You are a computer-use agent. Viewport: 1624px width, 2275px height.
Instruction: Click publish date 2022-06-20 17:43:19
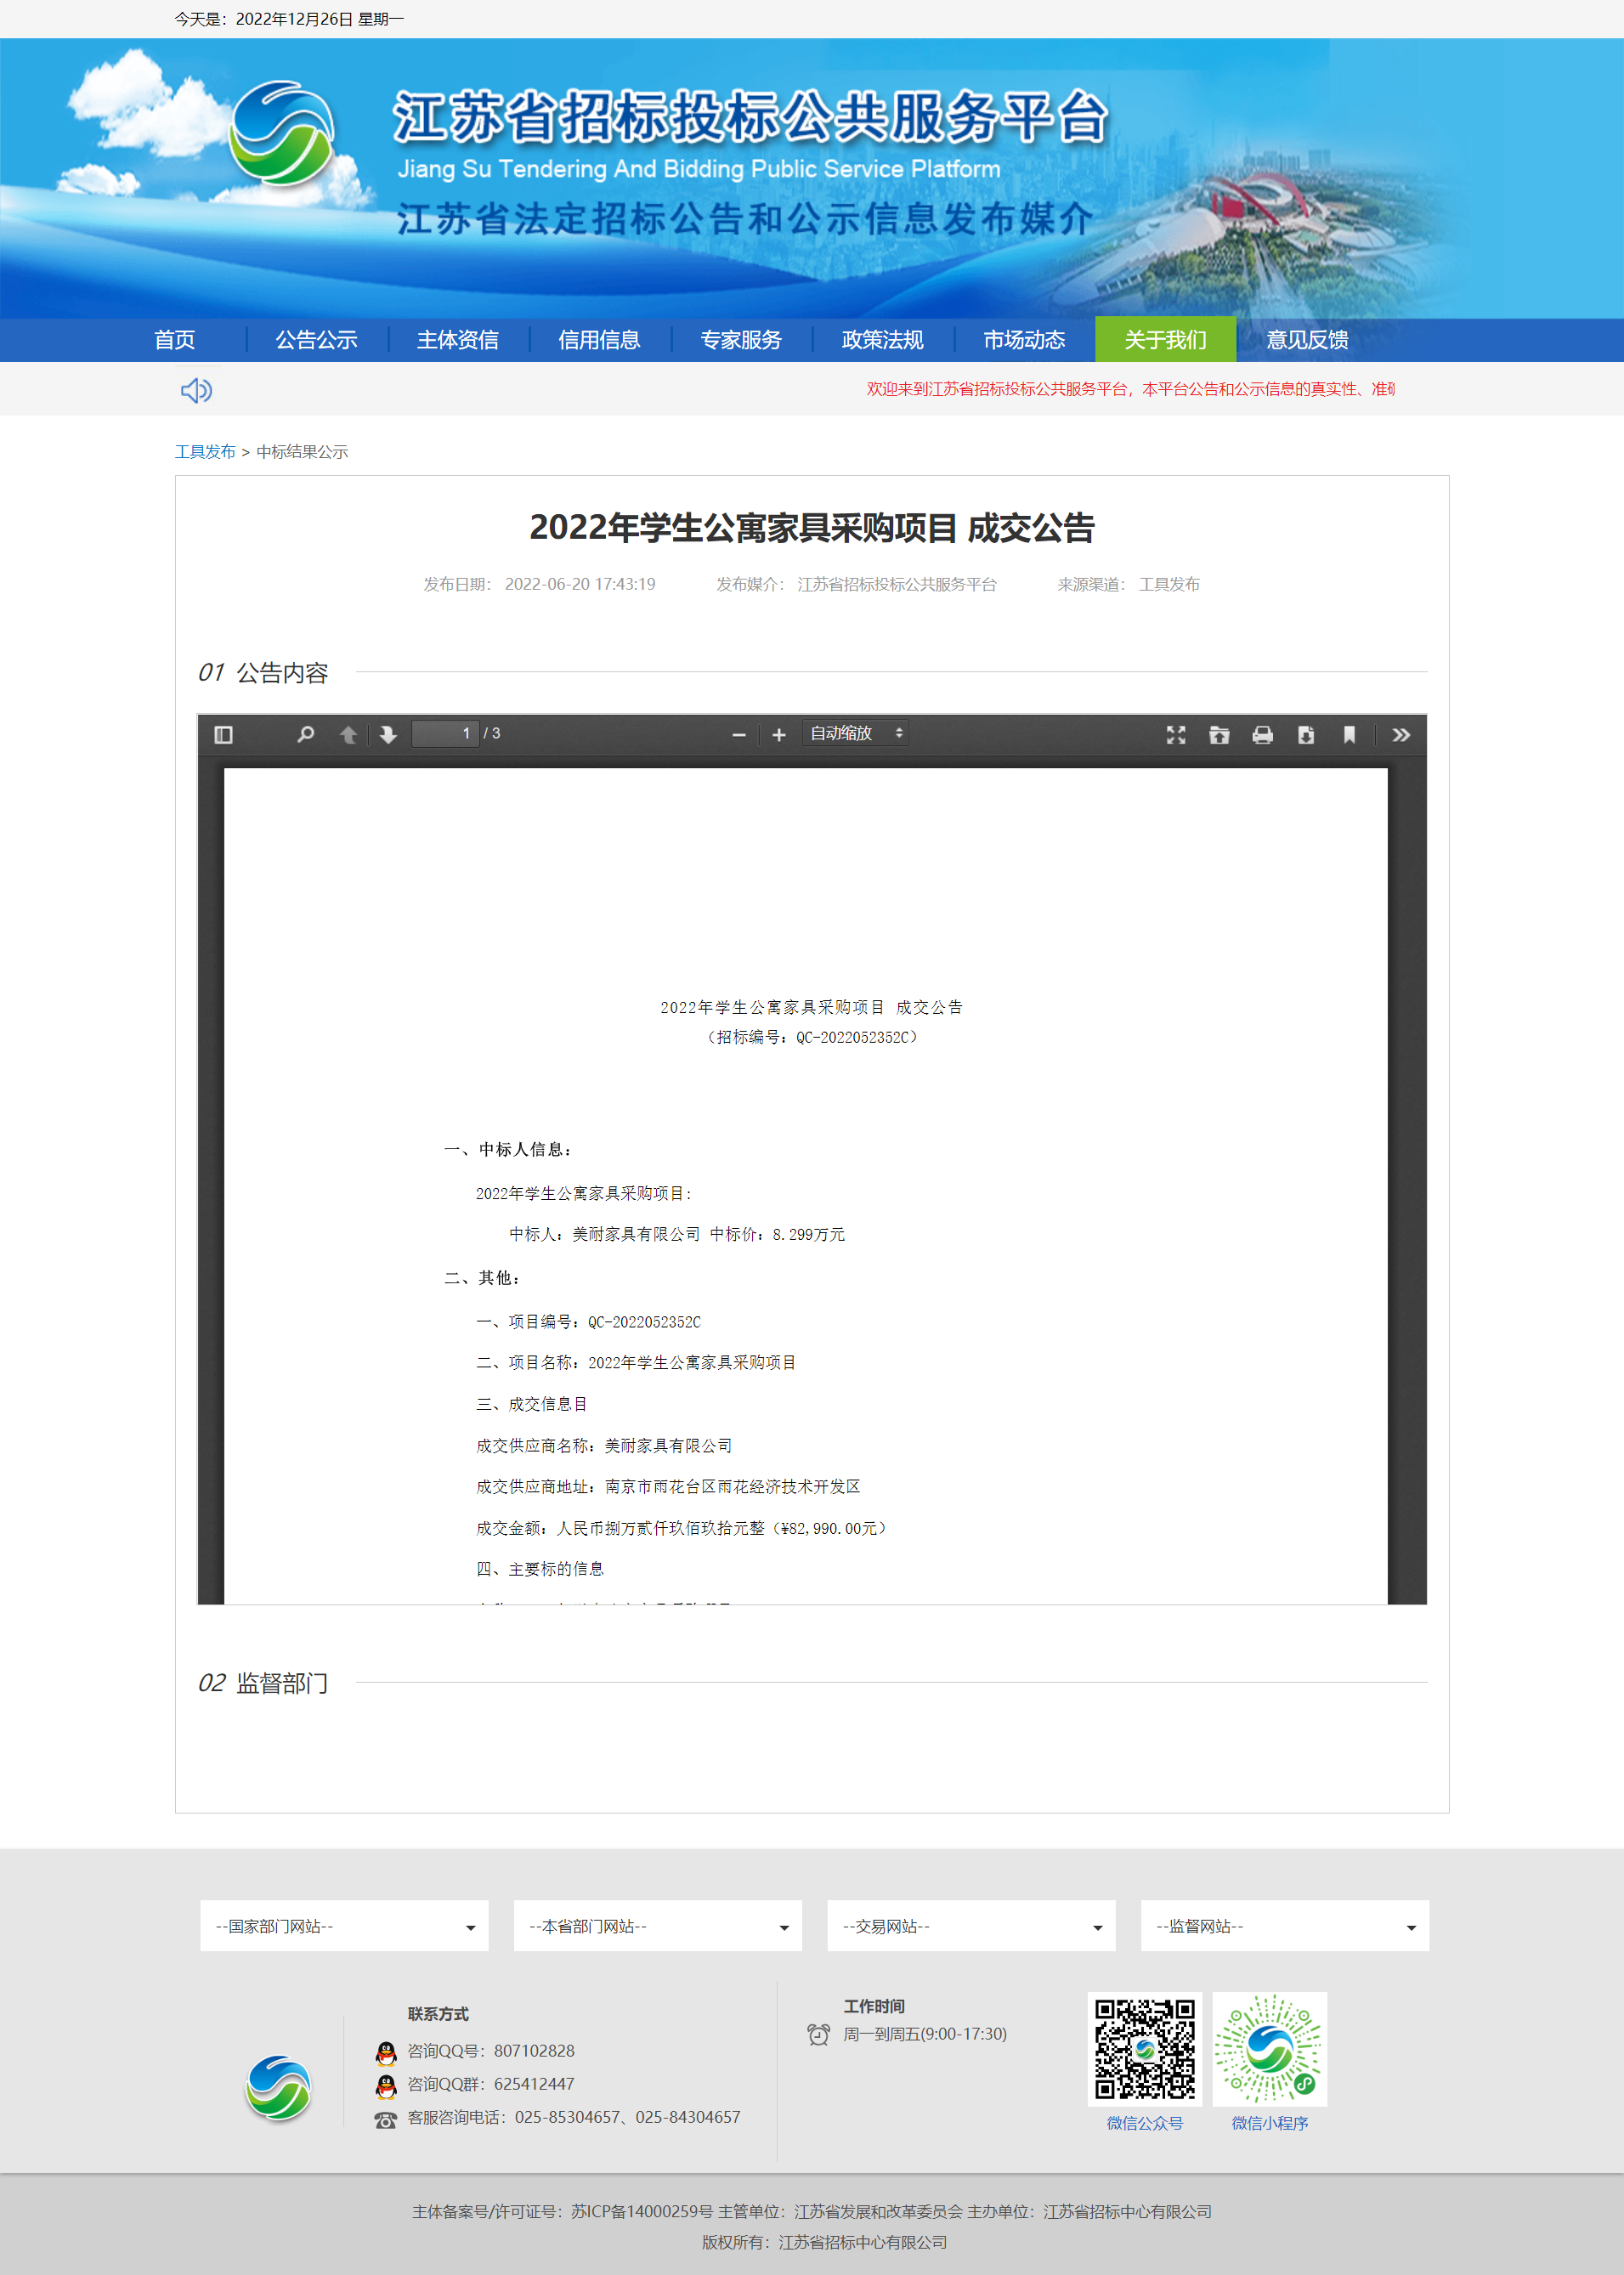coord(580,584)
